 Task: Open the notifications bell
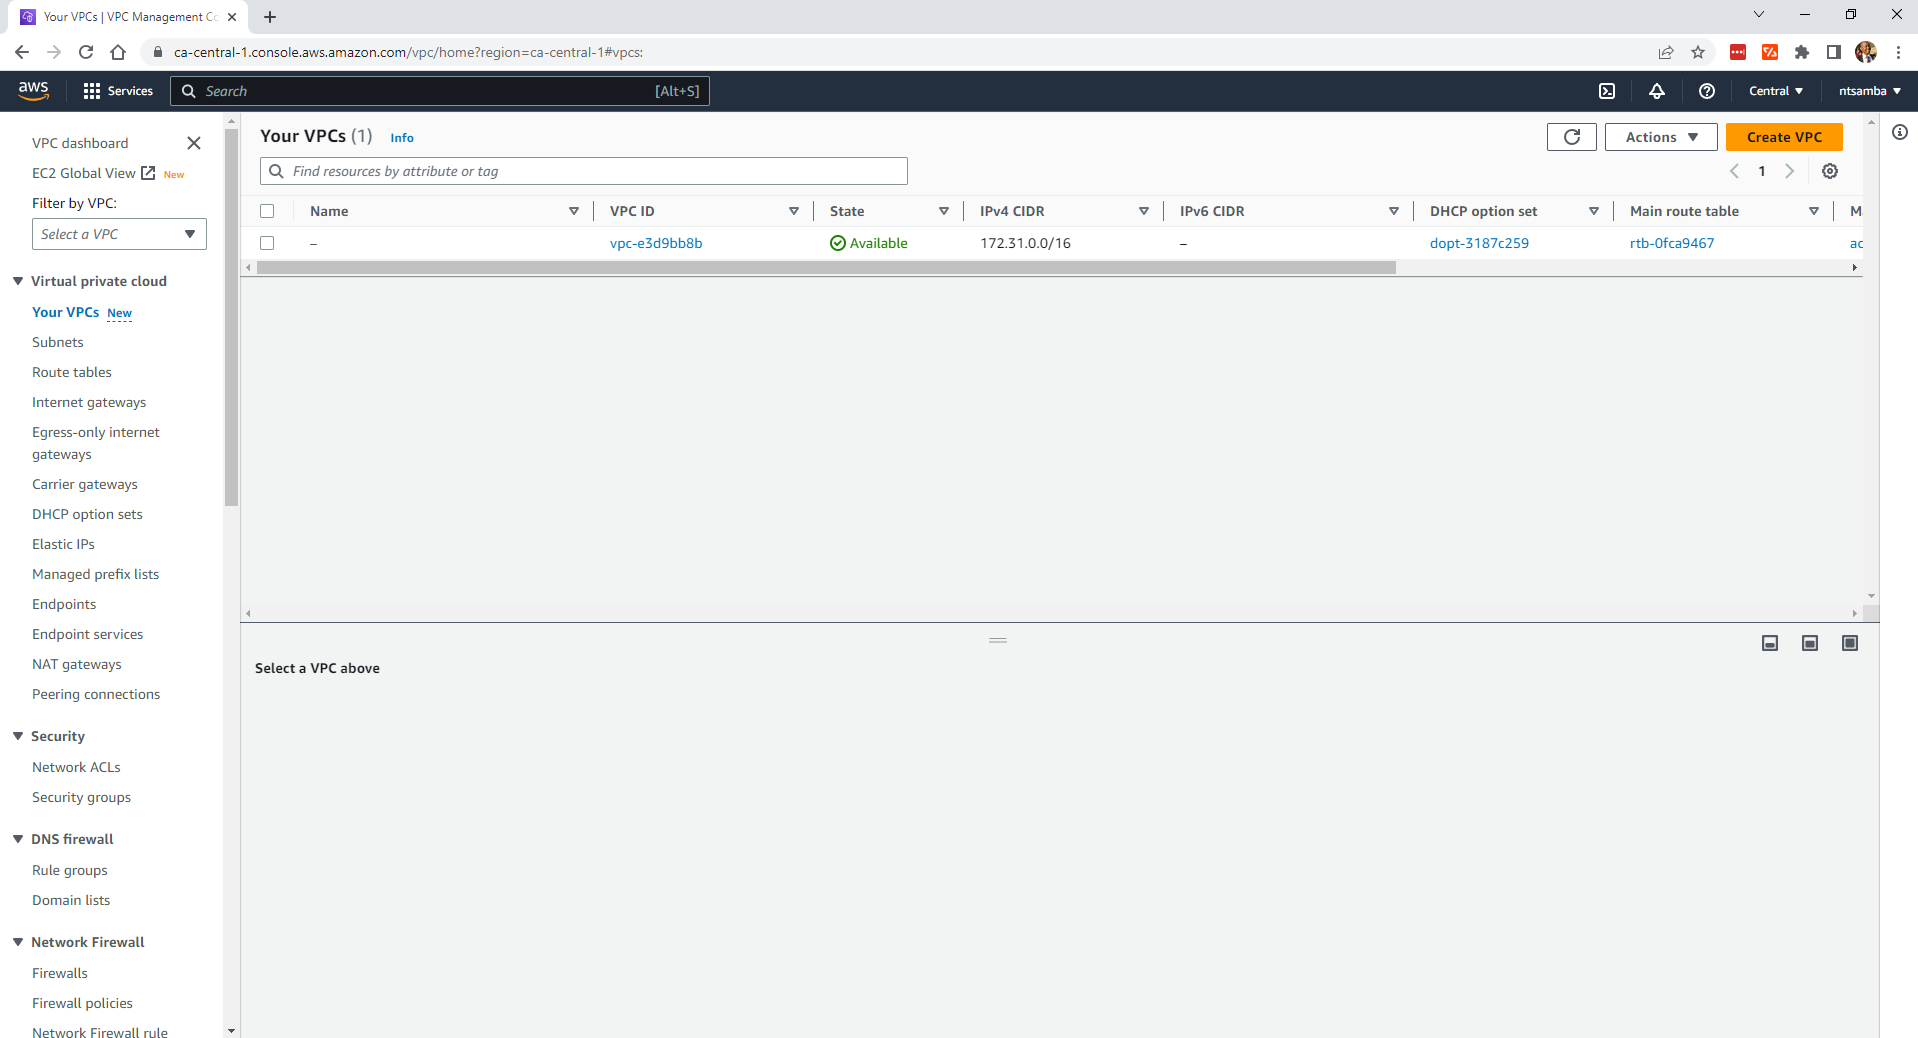point(1657,91)
